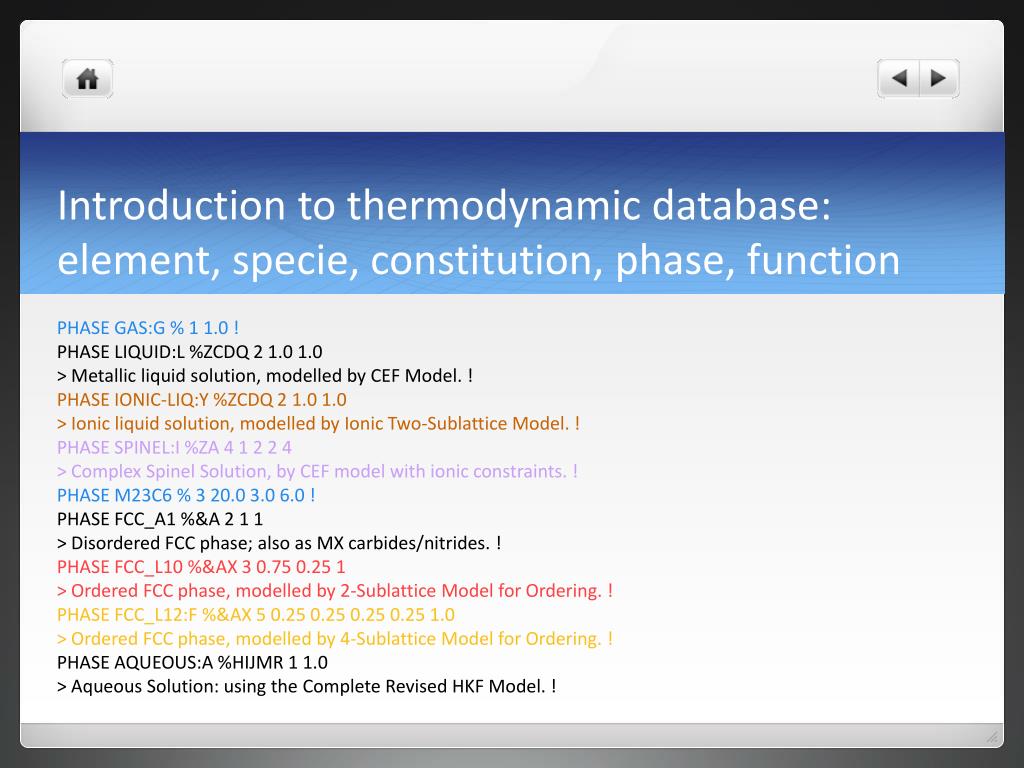Click 'PHASE FCC_L12:F %&AX 5' line
This screenshot has width=1024, height=768.
[256, 615]
